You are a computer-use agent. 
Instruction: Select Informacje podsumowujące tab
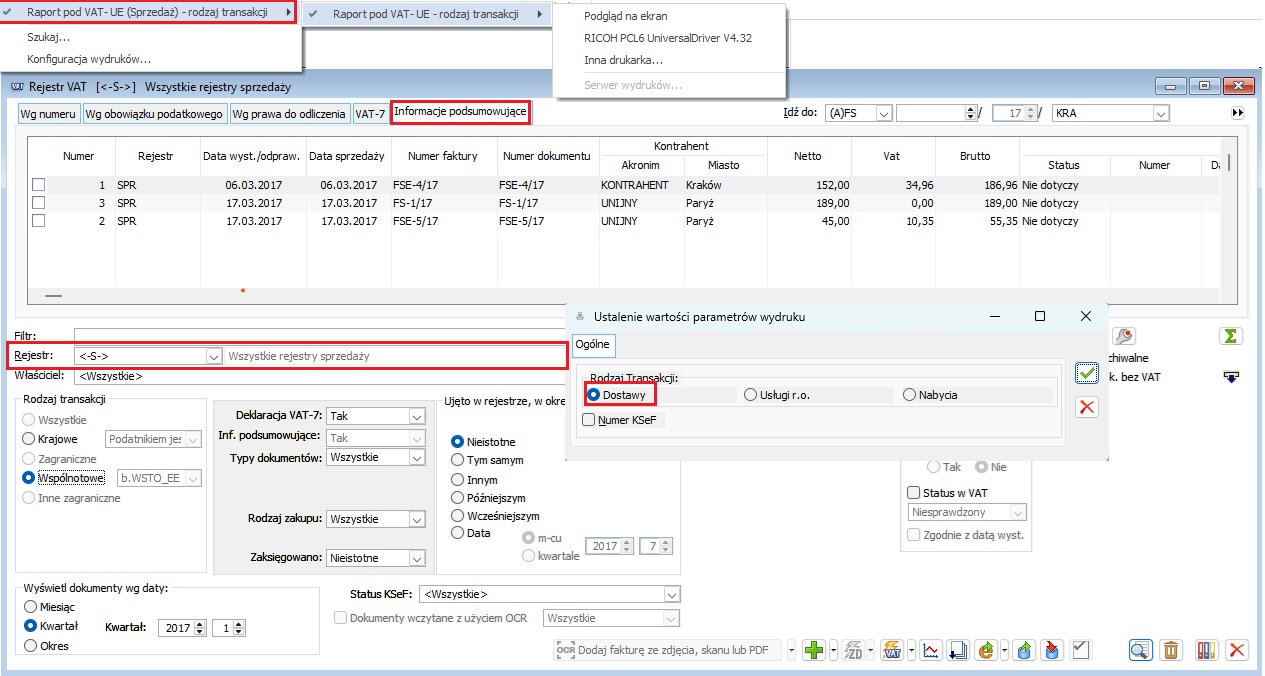[460, 112]
